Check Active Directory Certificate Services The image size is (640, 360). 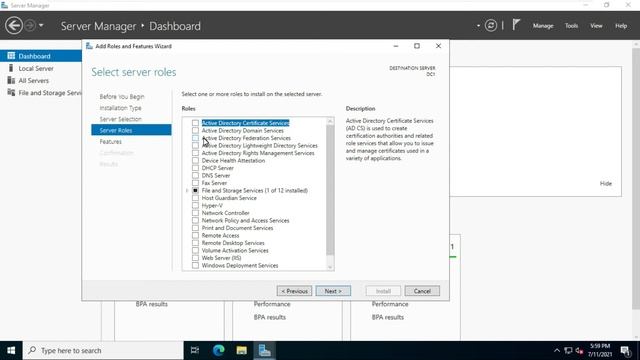pyautogui.click(x=195, y=123)
